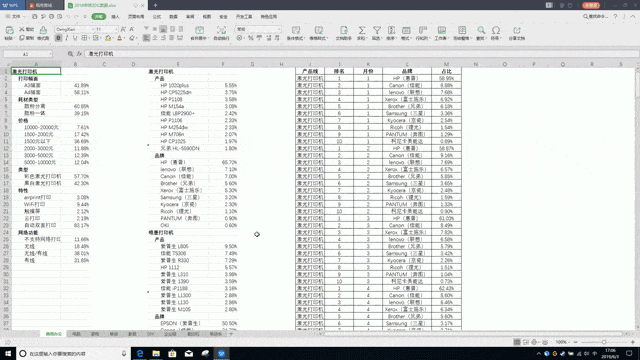The height and width of the screenshot is (360, 640).
Task: Click the increase font size icon
Action: tap(123, 29)
